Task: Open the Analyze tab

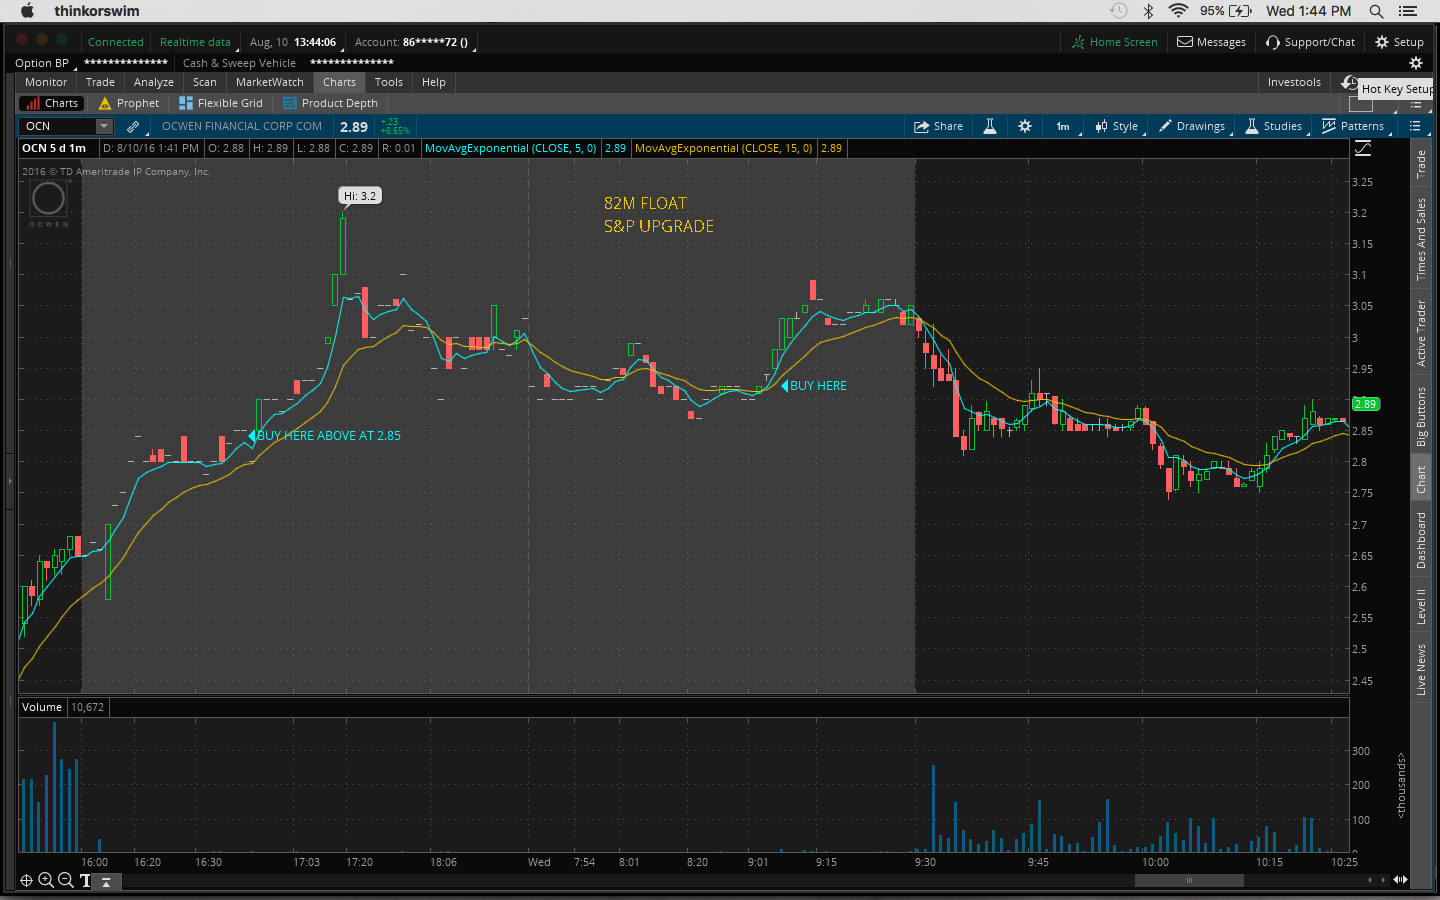Action: pos(154,82)
